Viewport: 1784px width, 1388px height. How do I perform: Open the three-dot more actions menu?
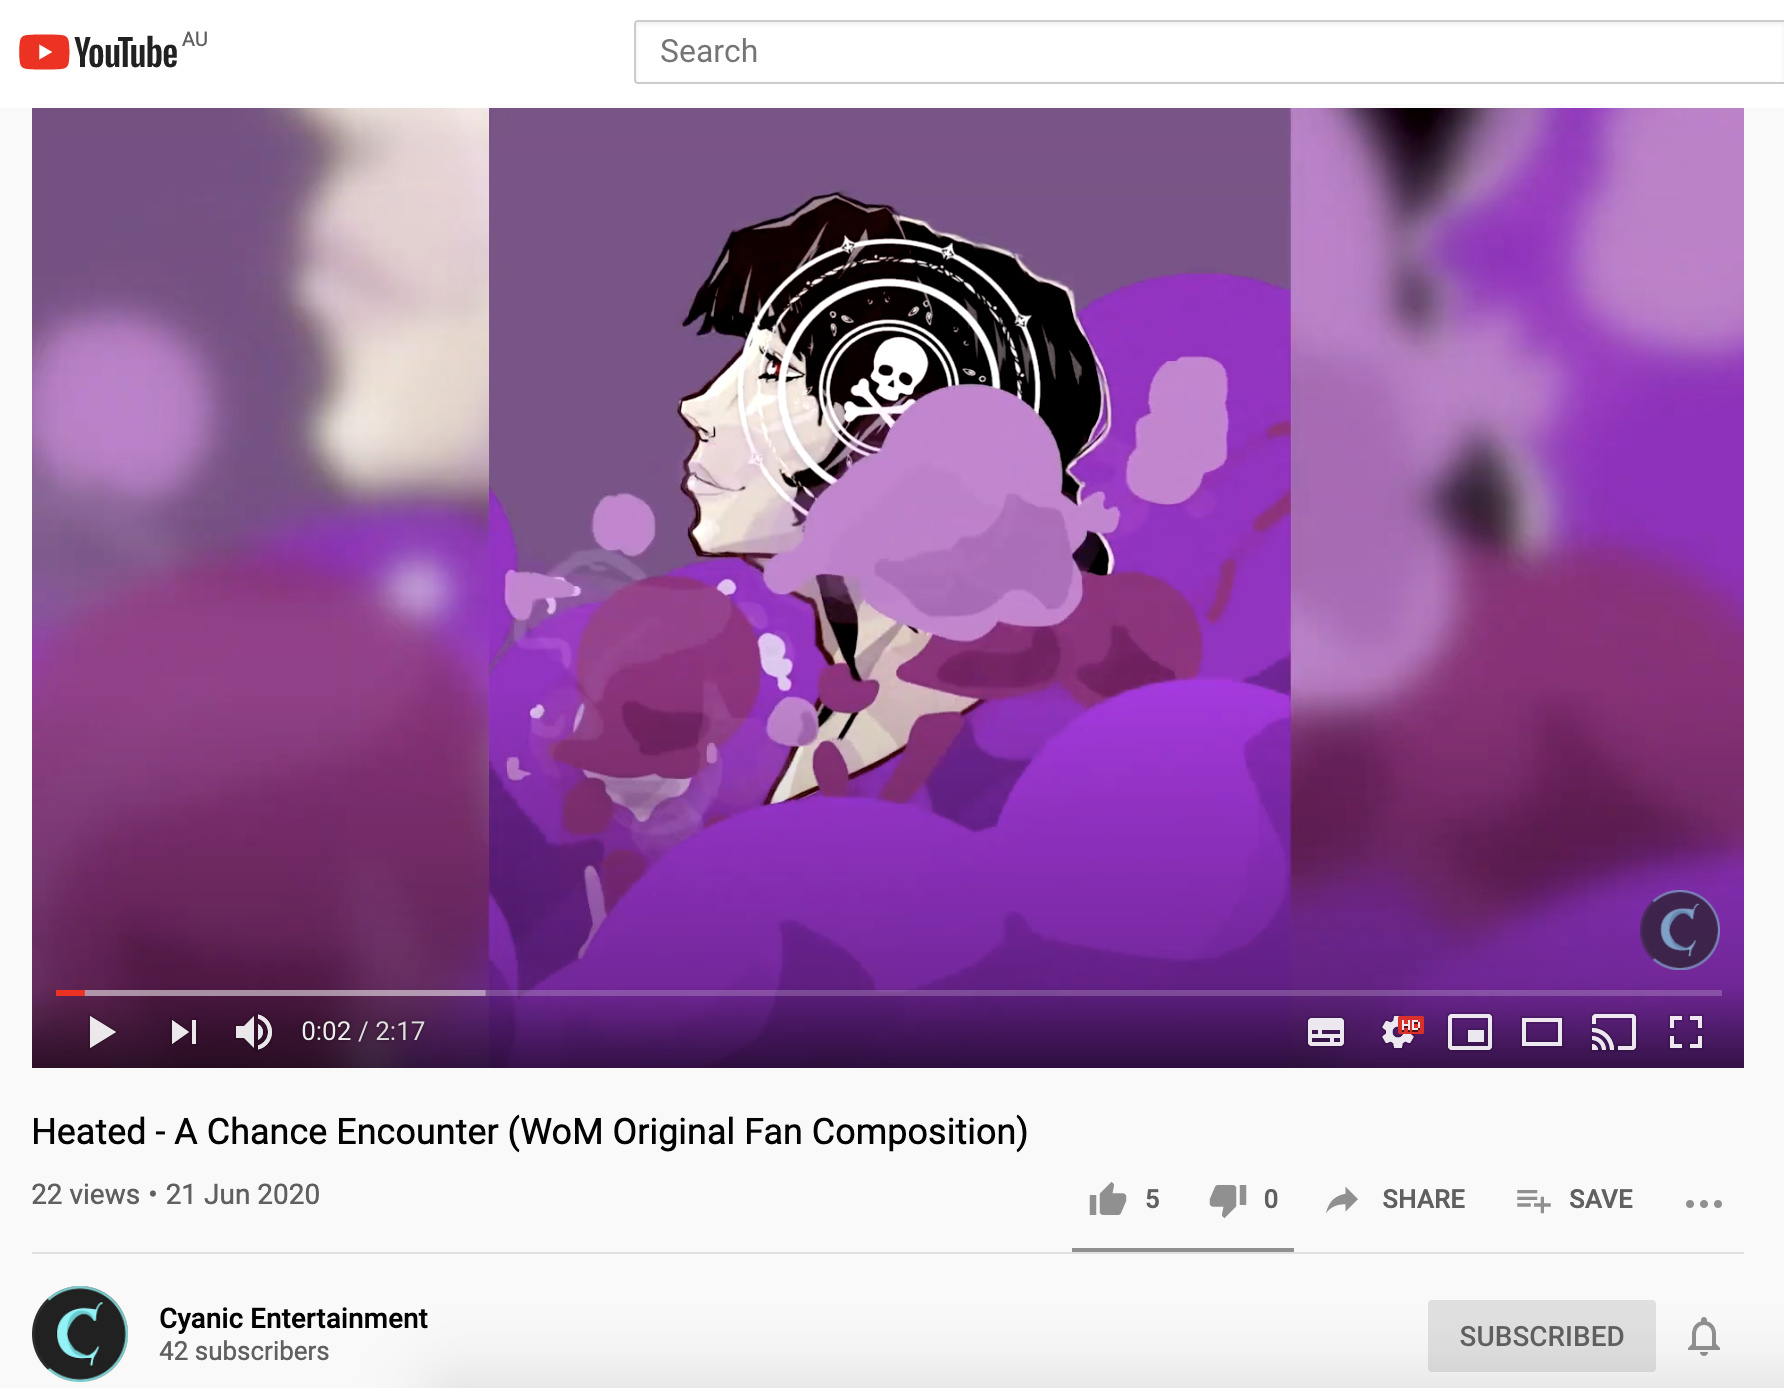pyautogui.click(x=1704, y=1203)
